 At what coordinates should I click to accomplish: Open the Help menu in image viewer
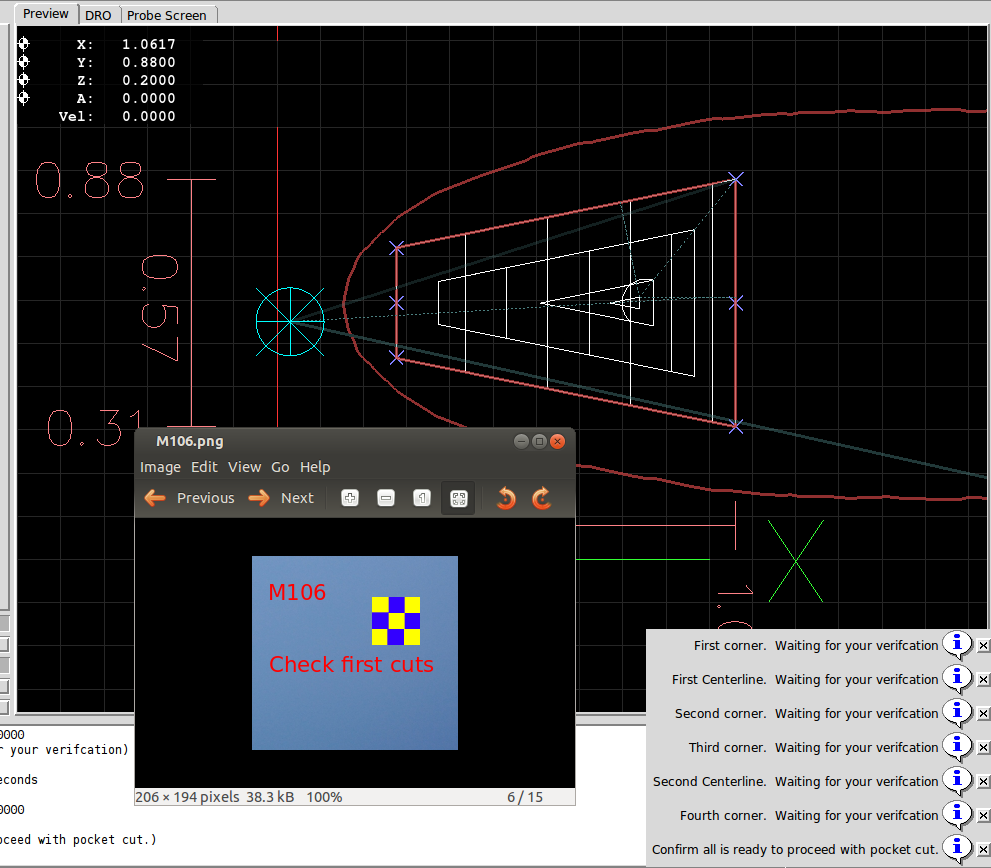(315, 467)
